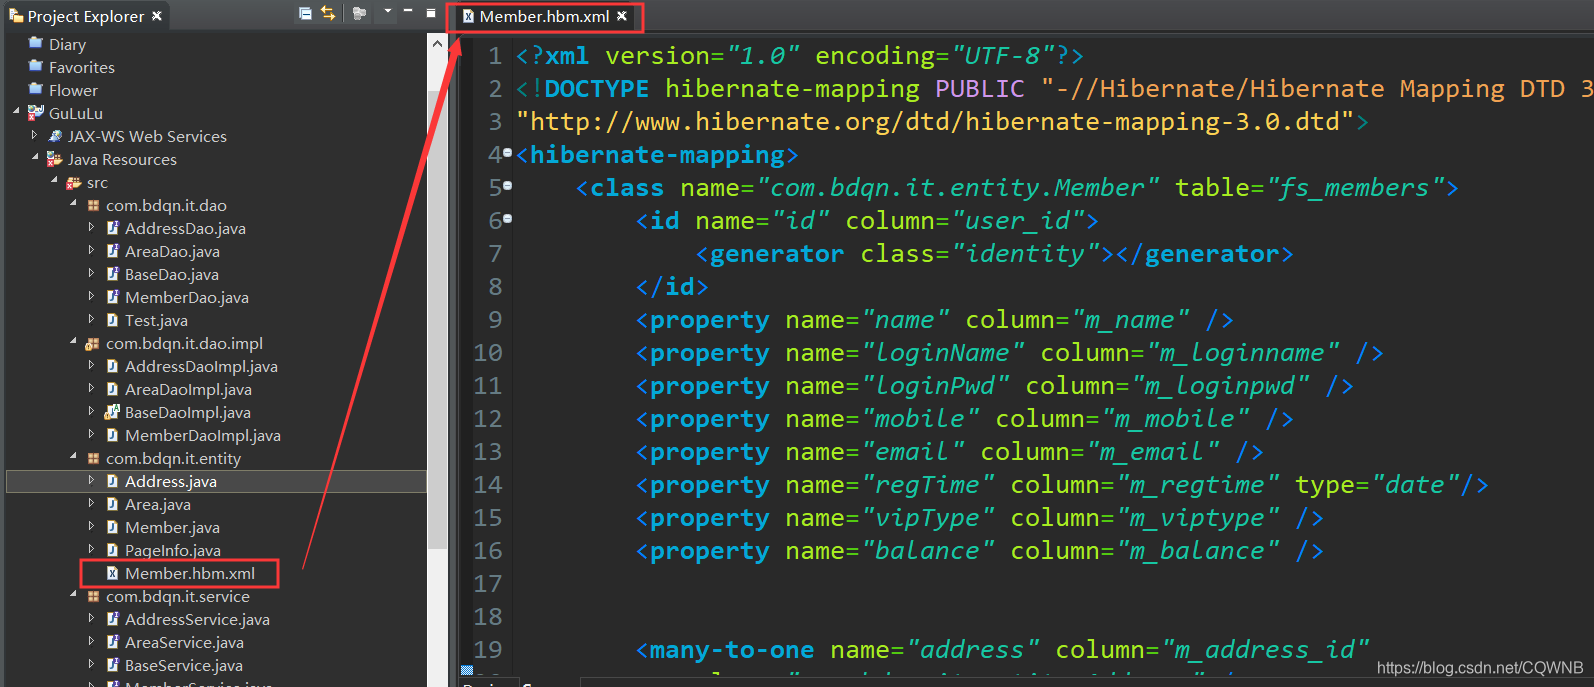
Task: Collapse com.bdqn.it.dao.impl package
Action: [73, 342]
